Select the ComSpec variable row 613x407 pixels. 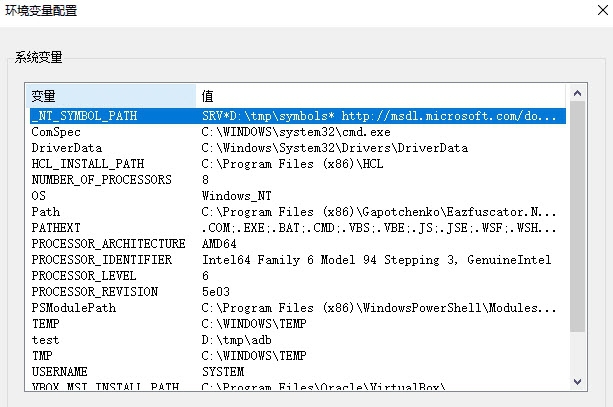[56, 132]
